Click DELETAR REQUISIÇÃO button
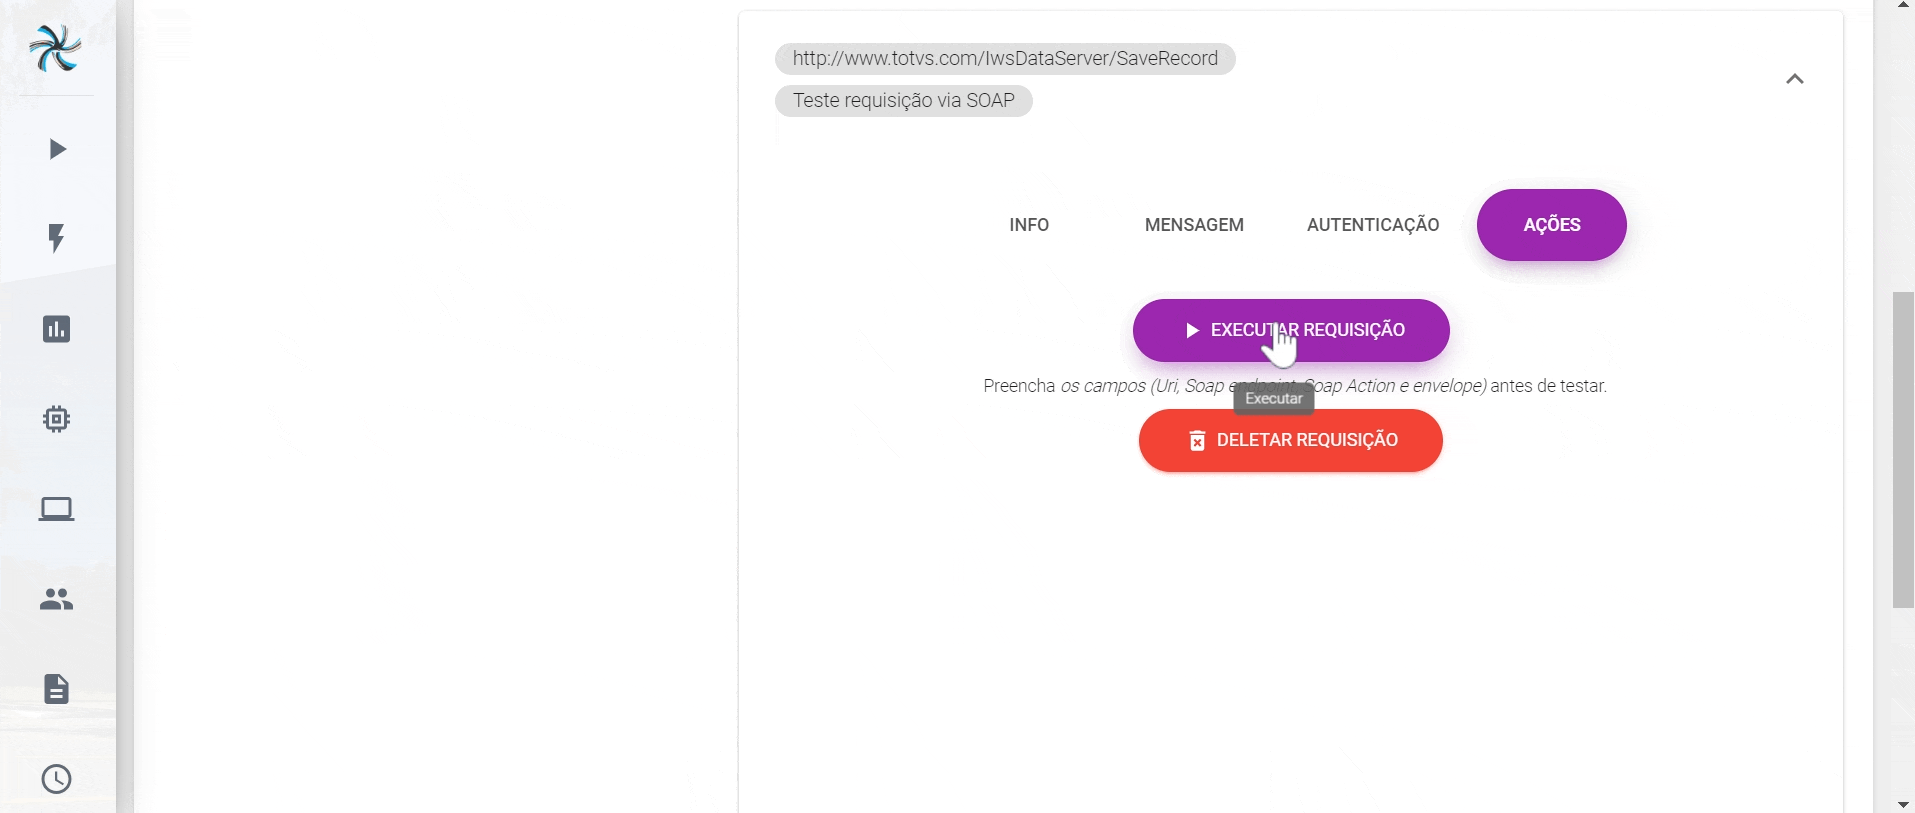 (1290, 440)
